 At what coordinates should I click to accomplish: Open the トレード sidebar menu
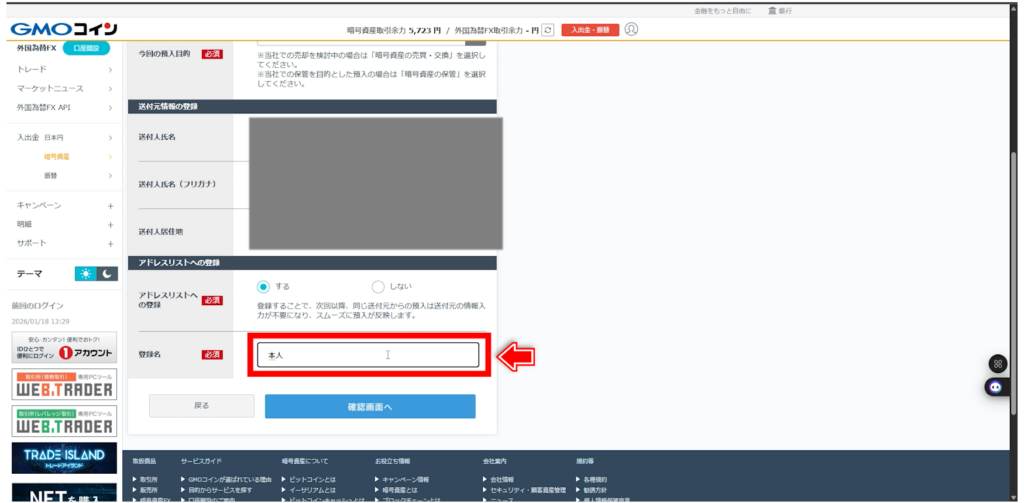(x=64, y=70)
